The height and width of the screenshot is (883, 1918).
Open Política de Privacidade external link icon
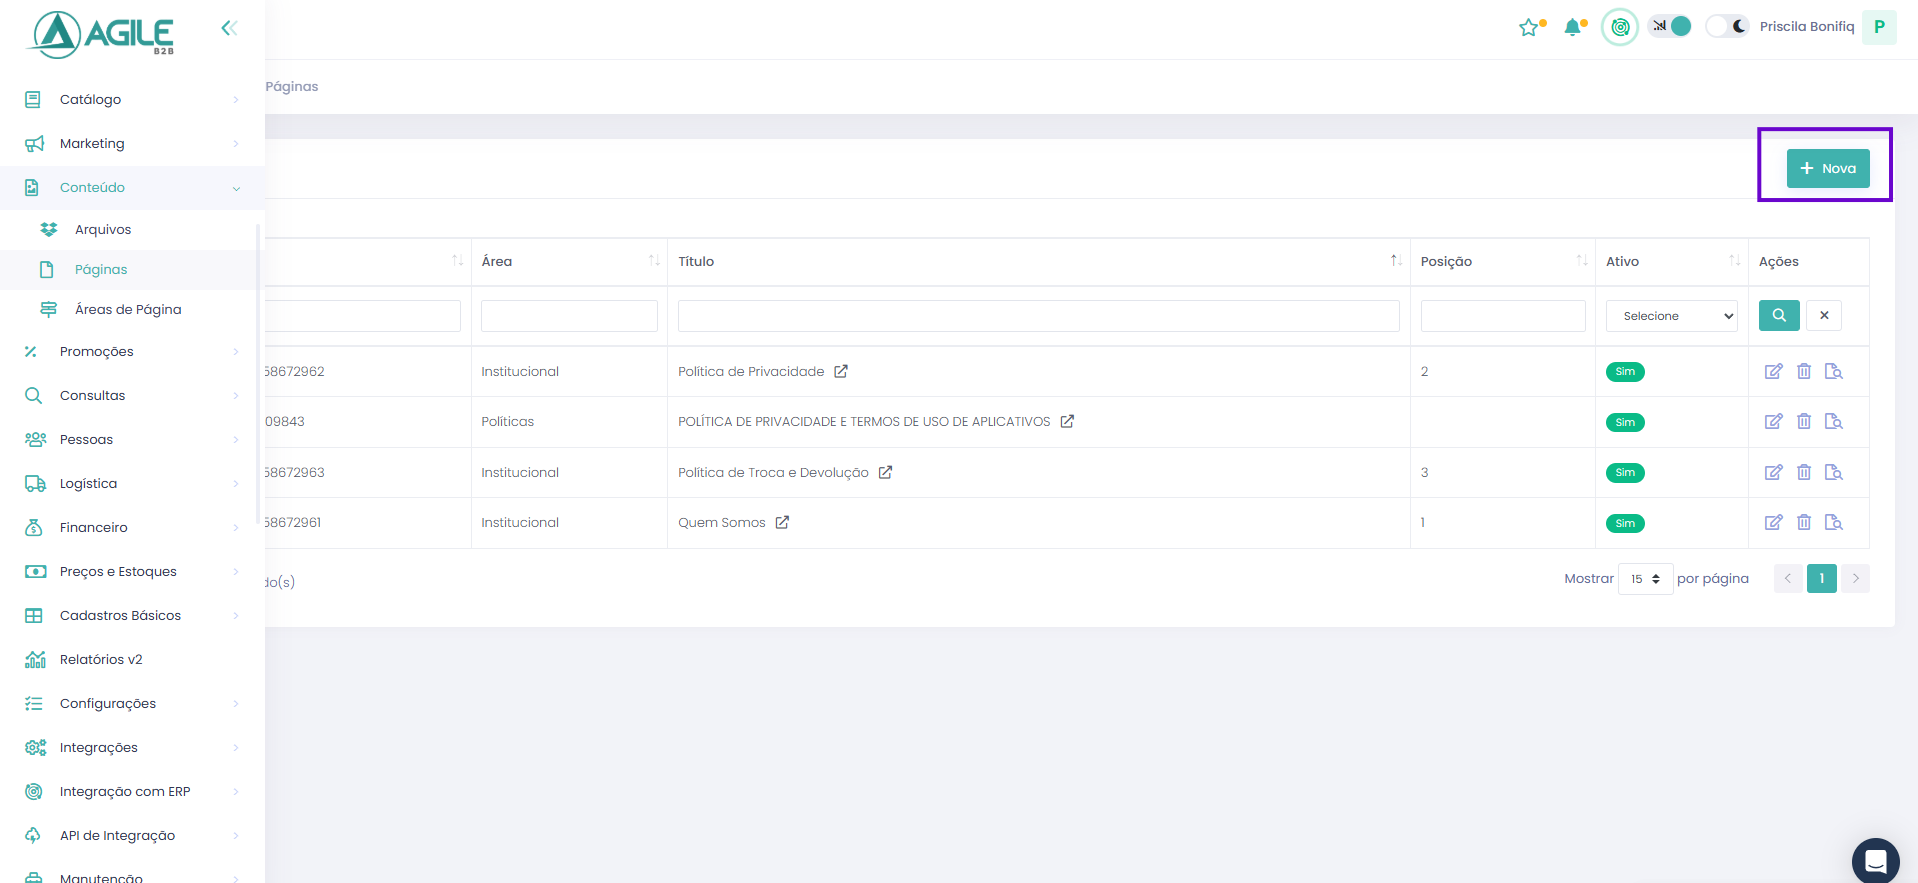click(841, 371)
